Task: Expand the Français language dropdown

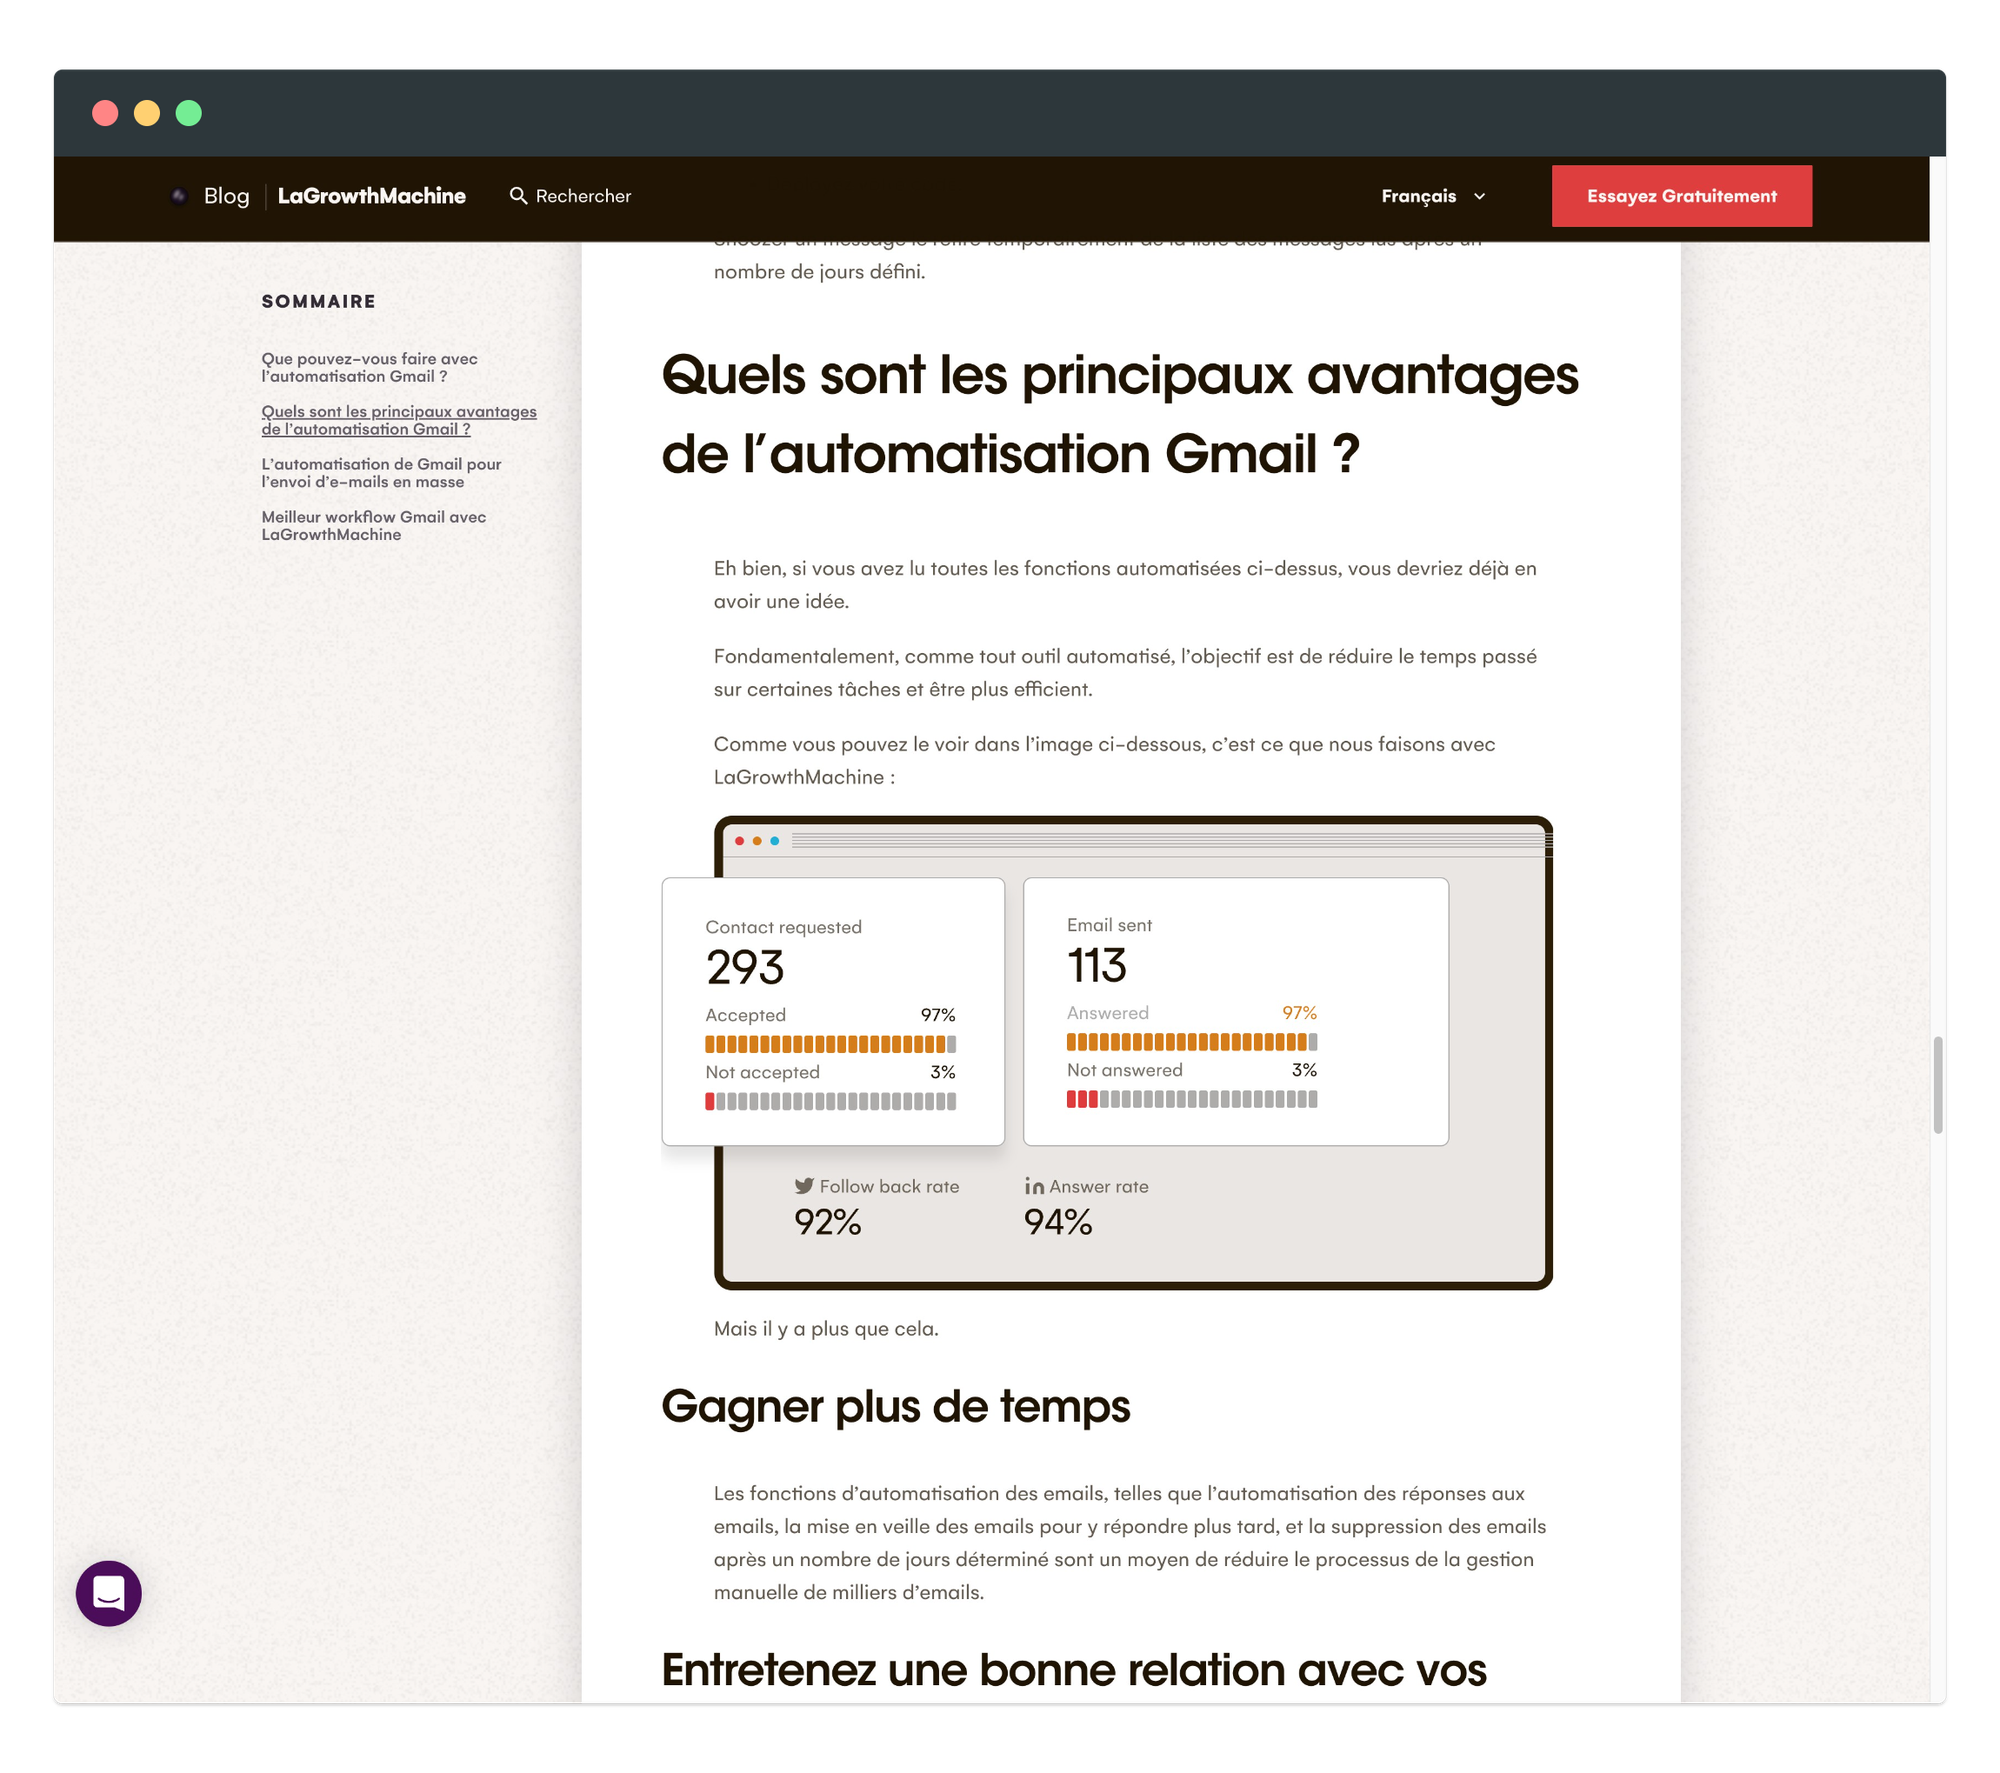Action: click(x=1433, y=196)
